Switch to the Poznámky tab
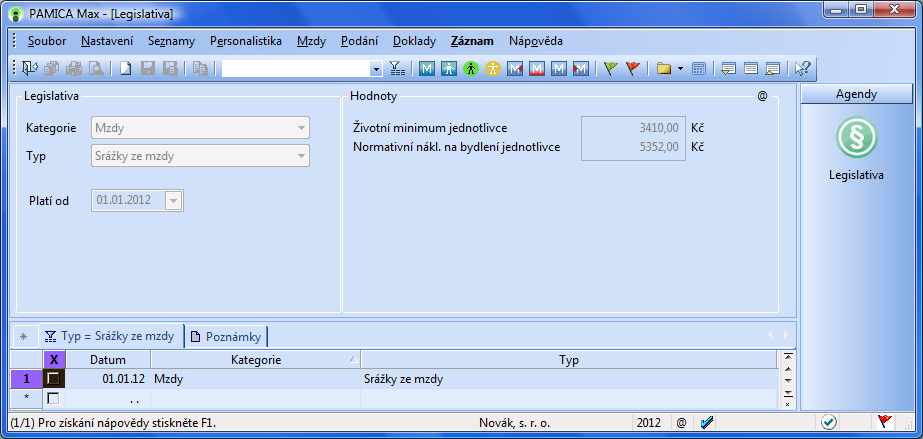Image resolution: width=923 pixels, height=439 pixels. point(226,336)
